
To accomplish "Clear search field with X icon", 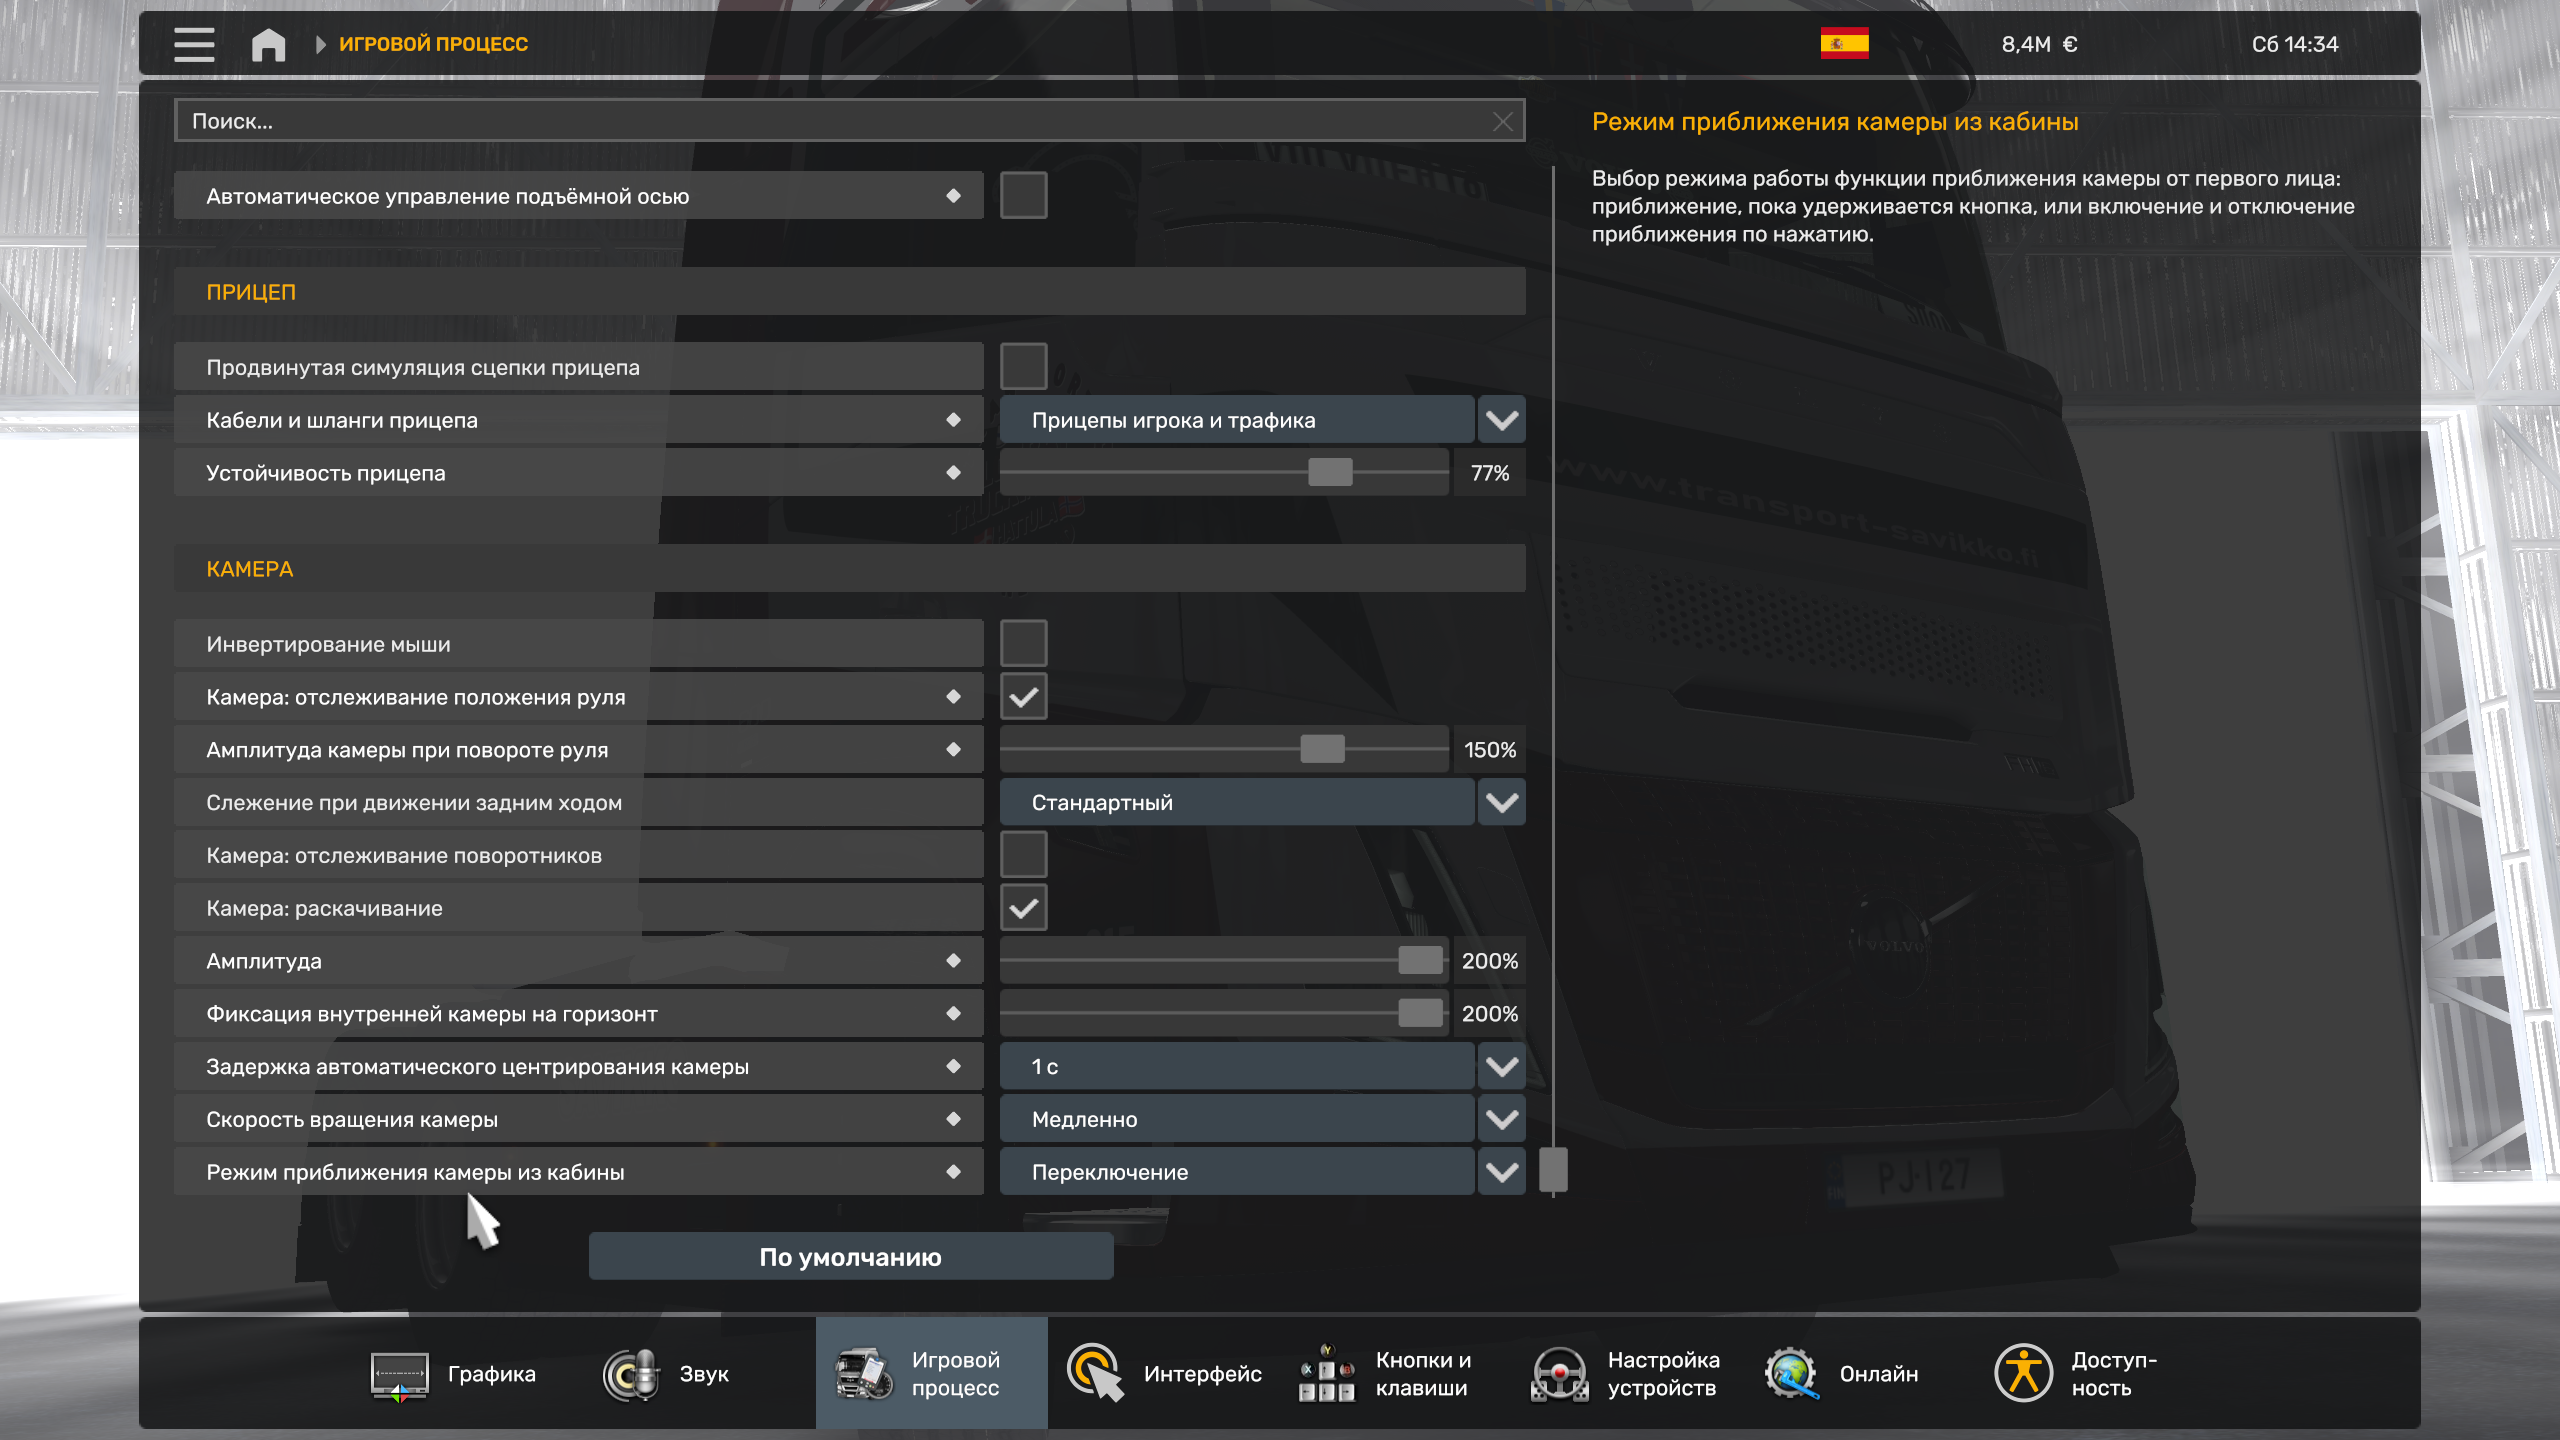I will click(x=1502, y=121).
